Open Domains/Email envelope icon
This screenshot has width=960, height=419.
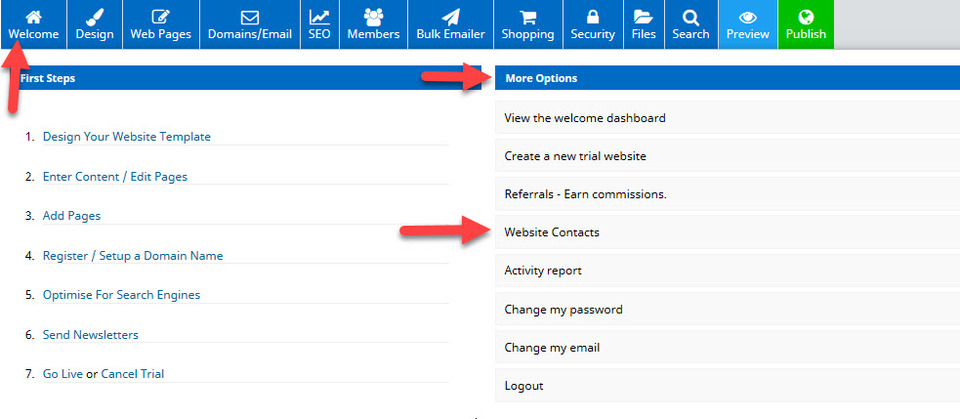[250, 18]
